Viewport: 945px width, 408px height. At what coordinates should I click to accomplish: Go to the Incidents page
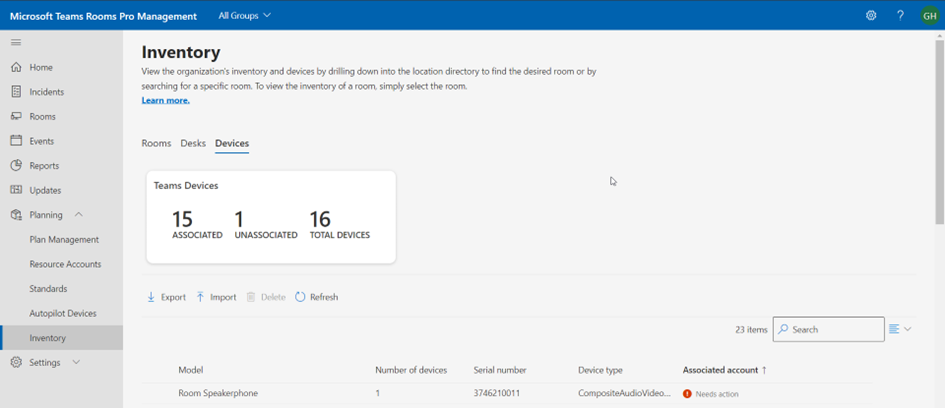point(46,92)
